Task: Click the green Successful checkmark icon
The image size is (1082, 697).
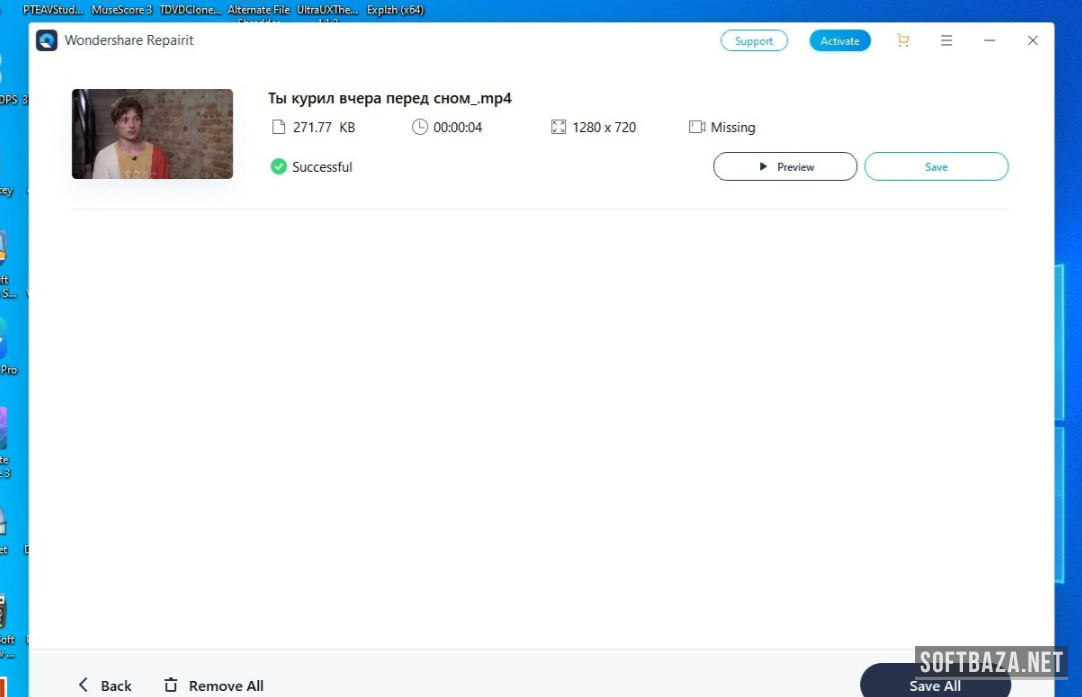Action: point(279,167)
